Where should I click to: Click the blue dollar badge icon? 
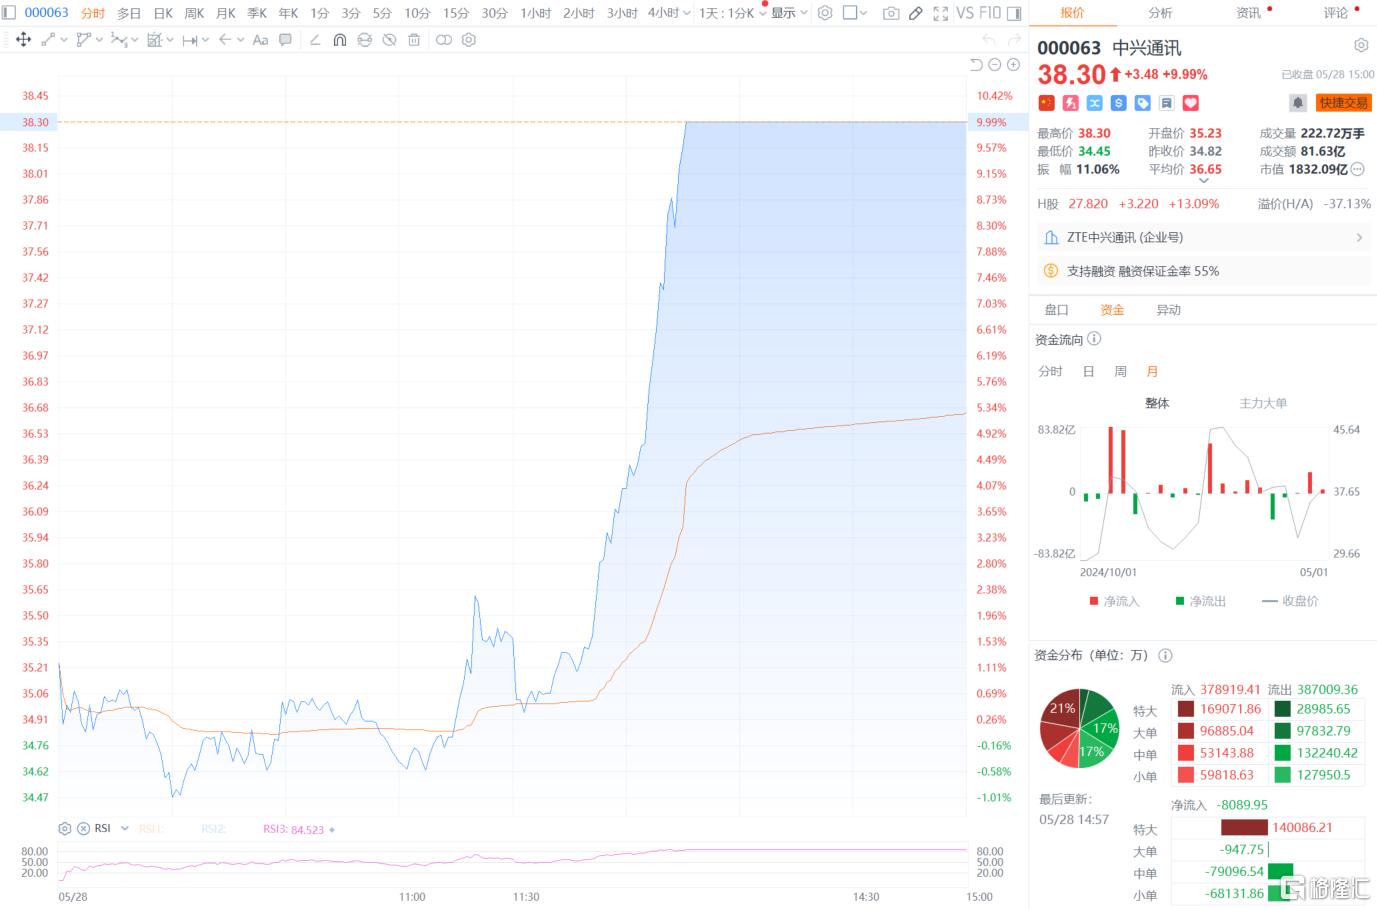click(x=1119, y=103)
